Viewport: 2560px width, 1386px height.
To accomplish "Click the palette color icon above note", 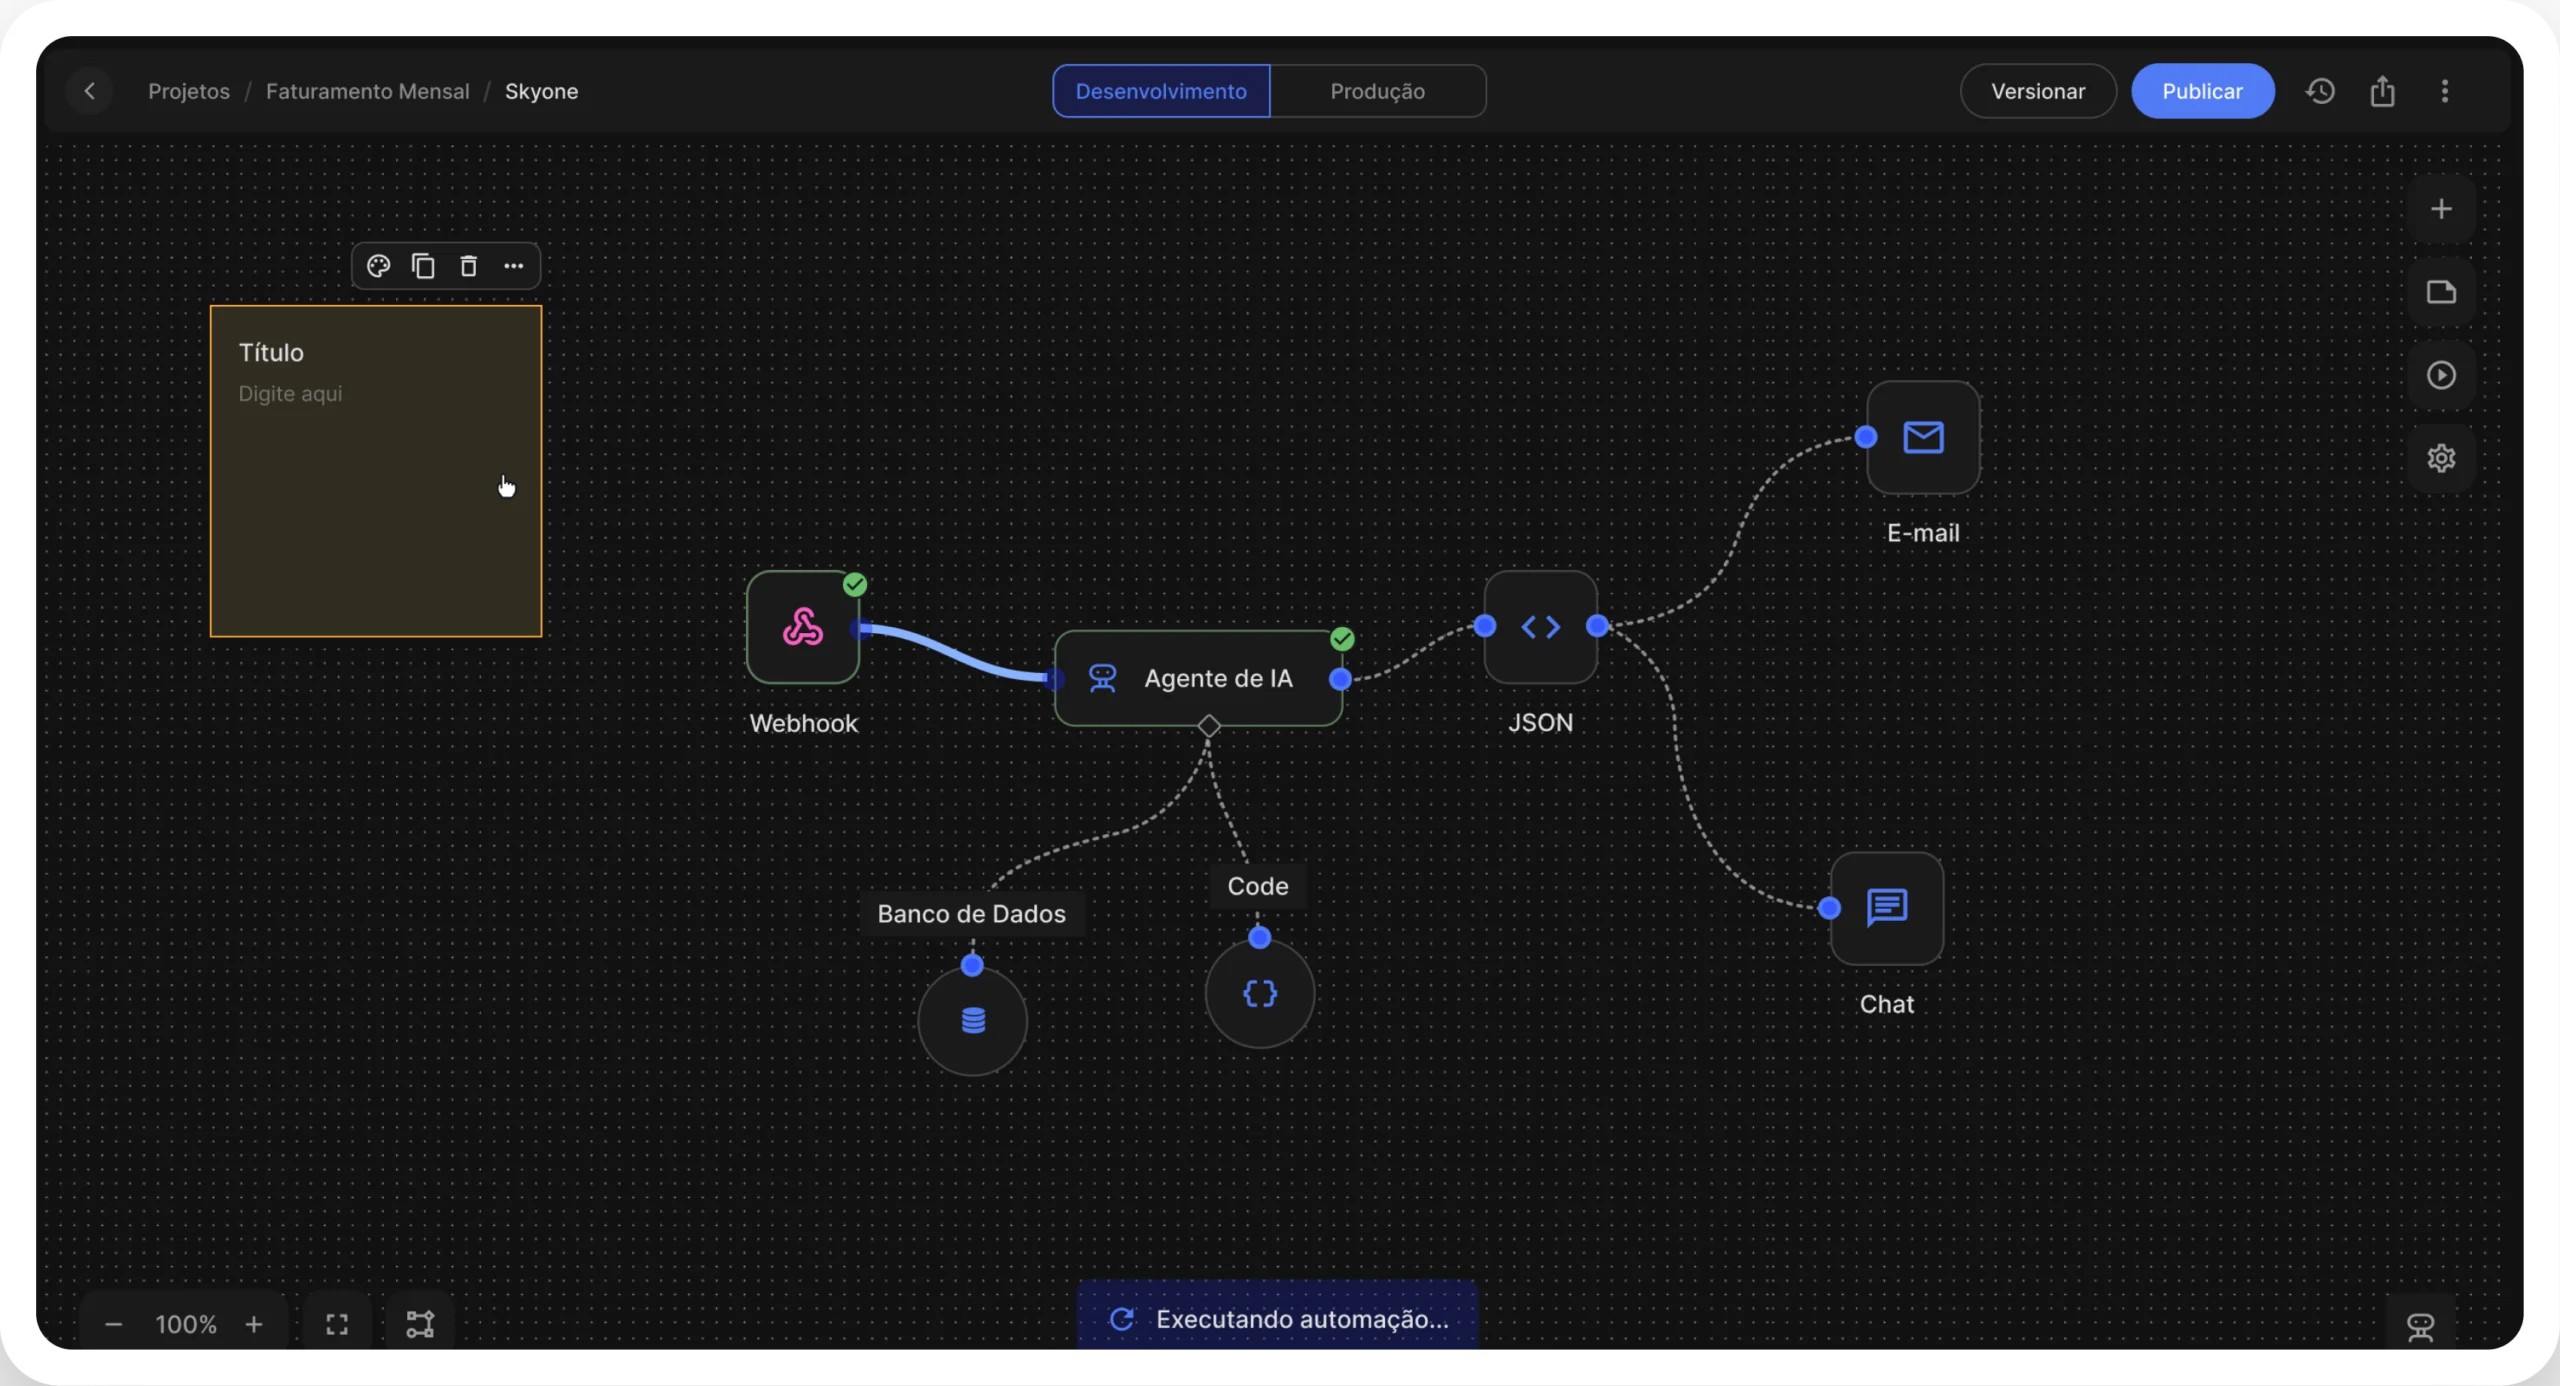I will (378, 266).
